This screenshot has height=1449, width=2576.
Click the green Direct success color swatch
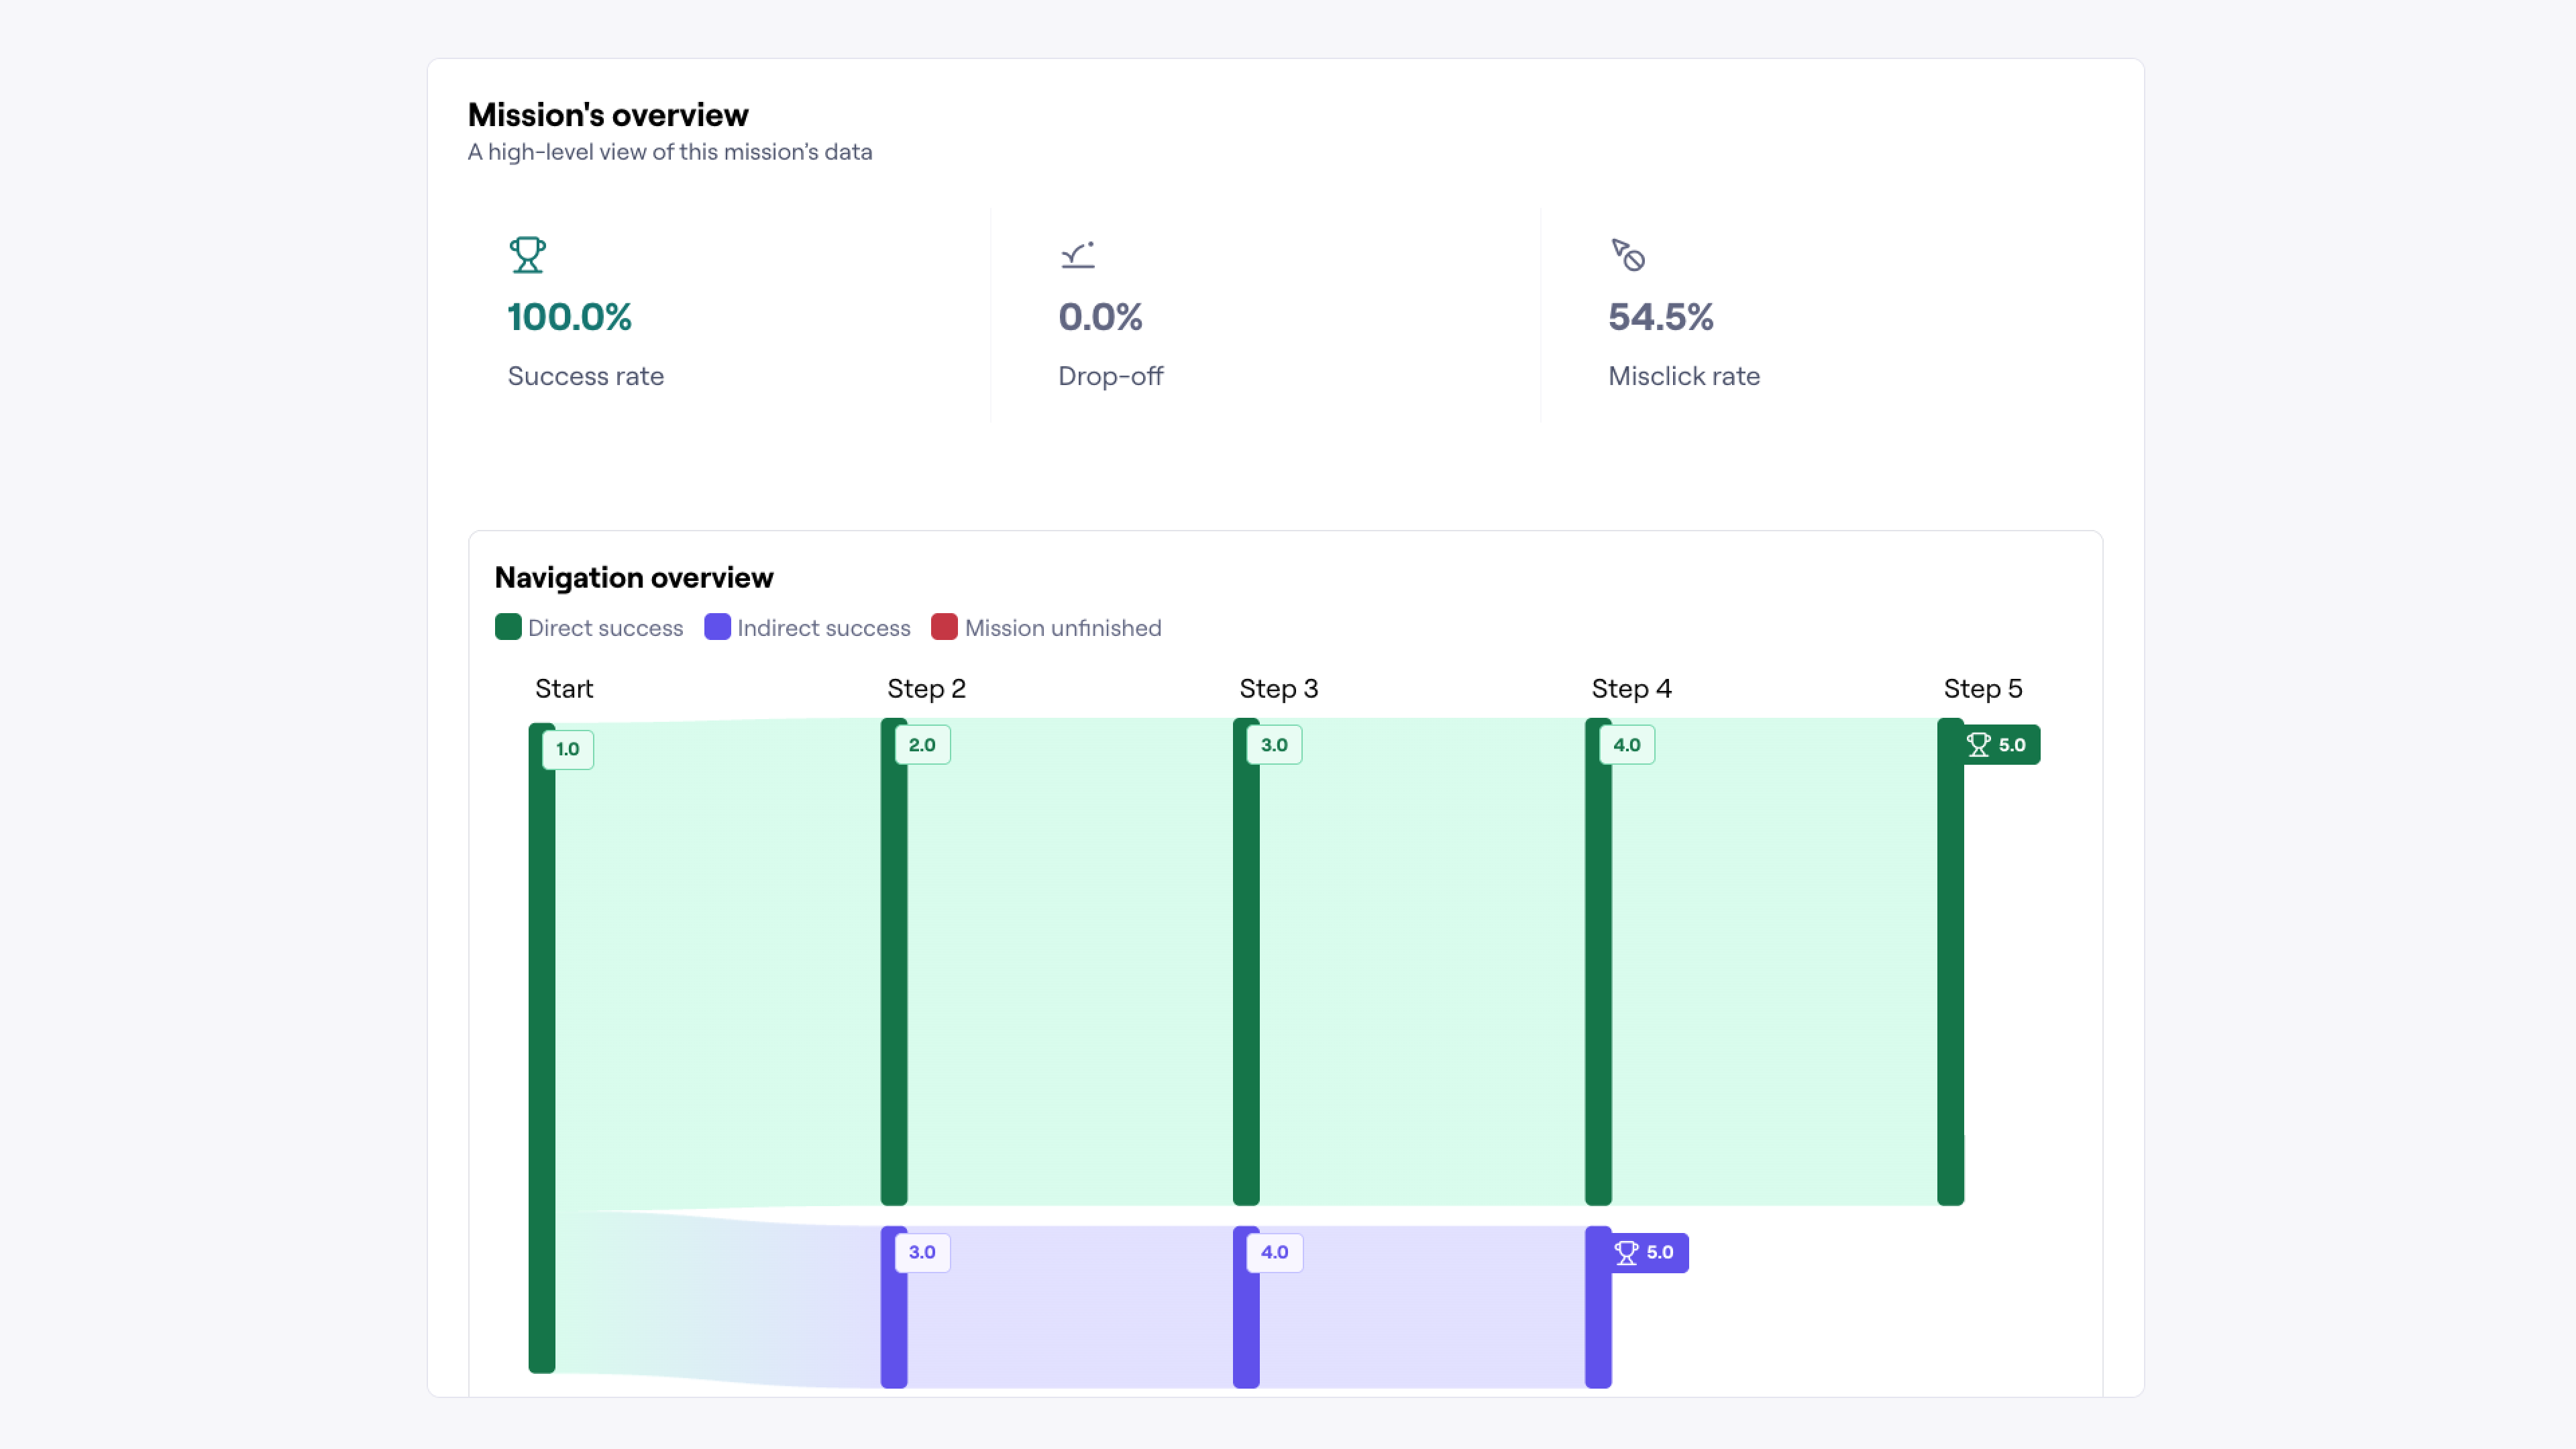(508, 627)
